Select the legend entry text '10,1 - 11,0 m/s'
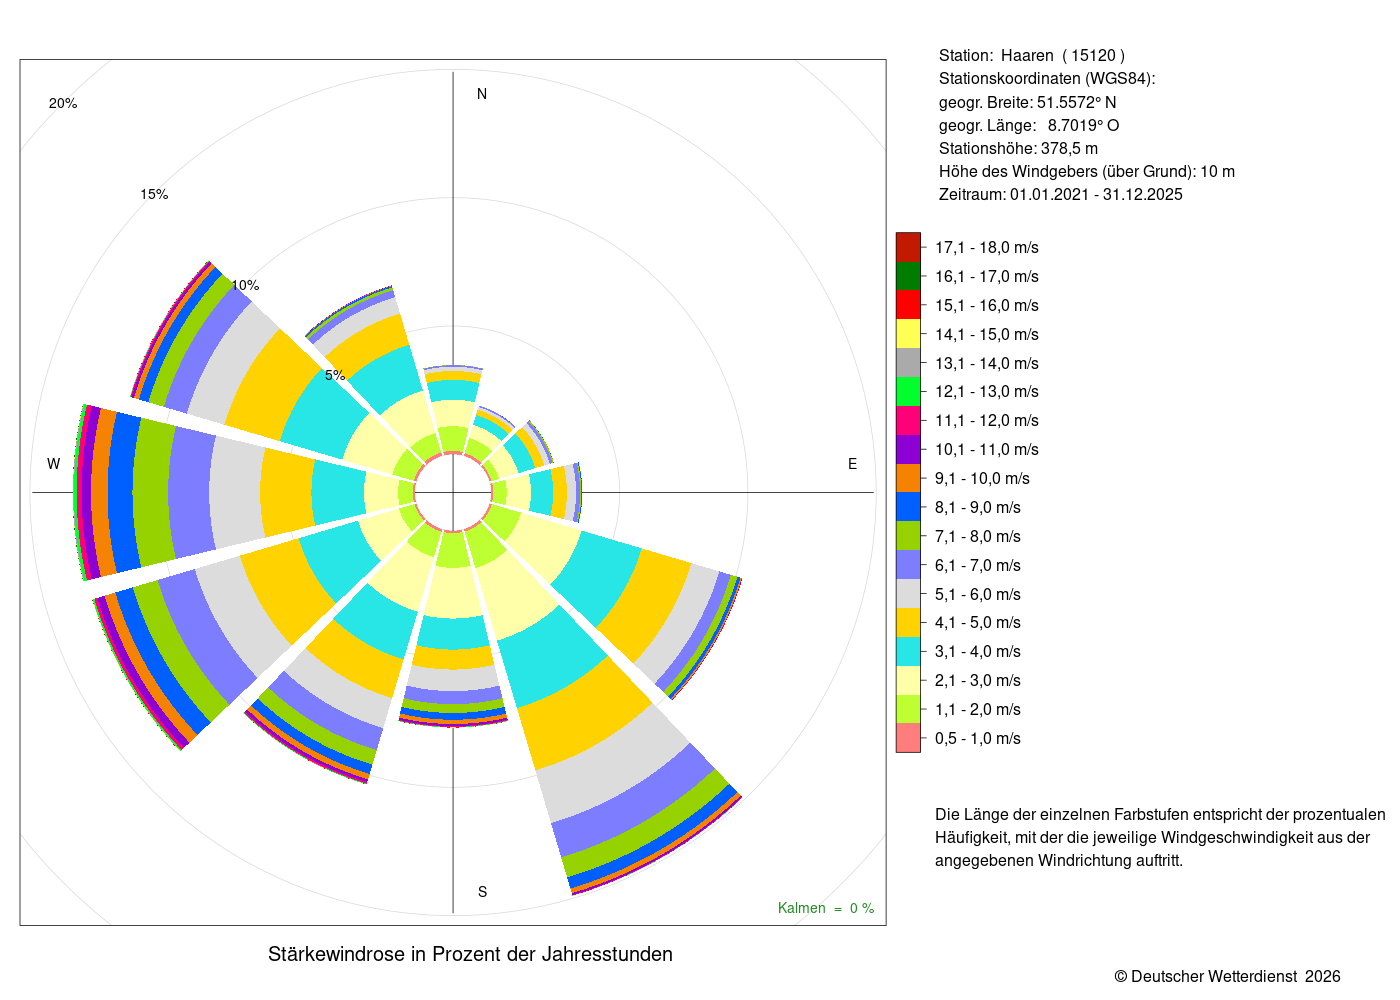The image size is (1400, 1000). pyautogui.click(x=987, y=450)
